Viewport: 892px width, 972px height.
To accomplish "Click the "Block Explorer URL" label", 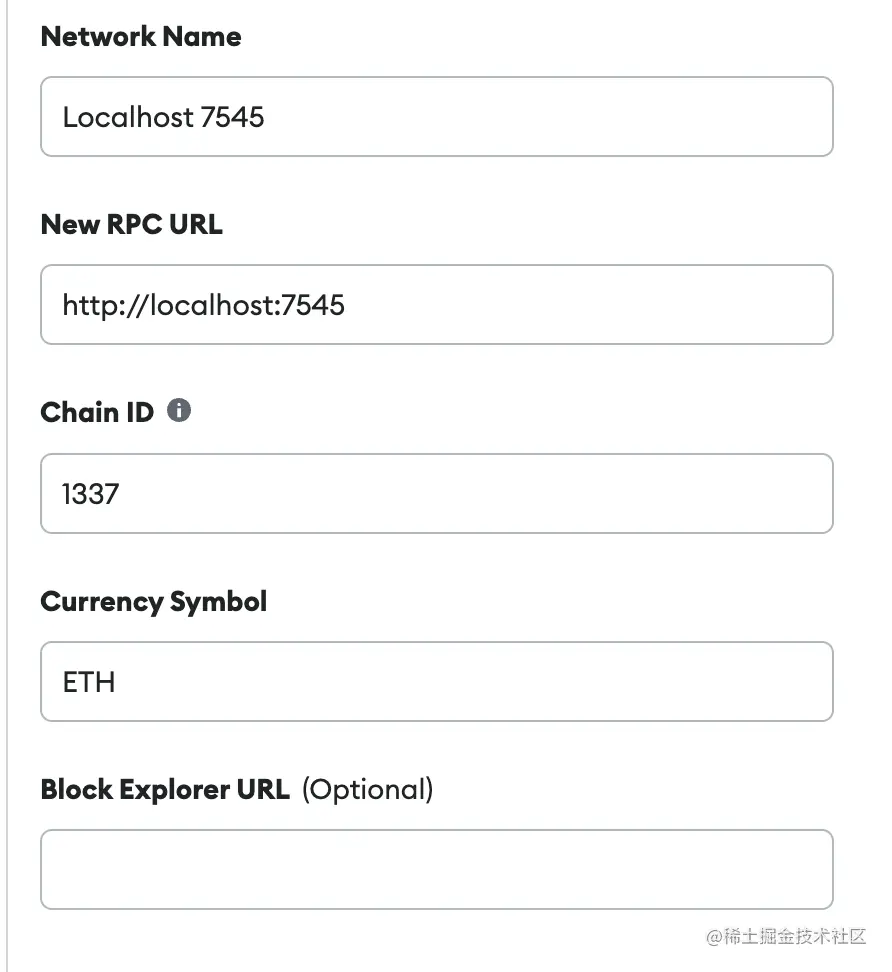I will [x=165, y=789].
